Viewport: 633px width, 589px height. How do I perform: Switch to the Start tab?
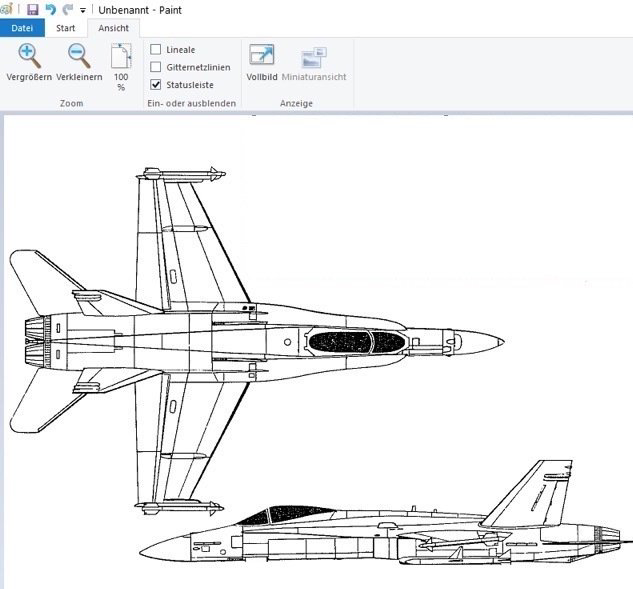pyautogui.click(x=66, y=28)
